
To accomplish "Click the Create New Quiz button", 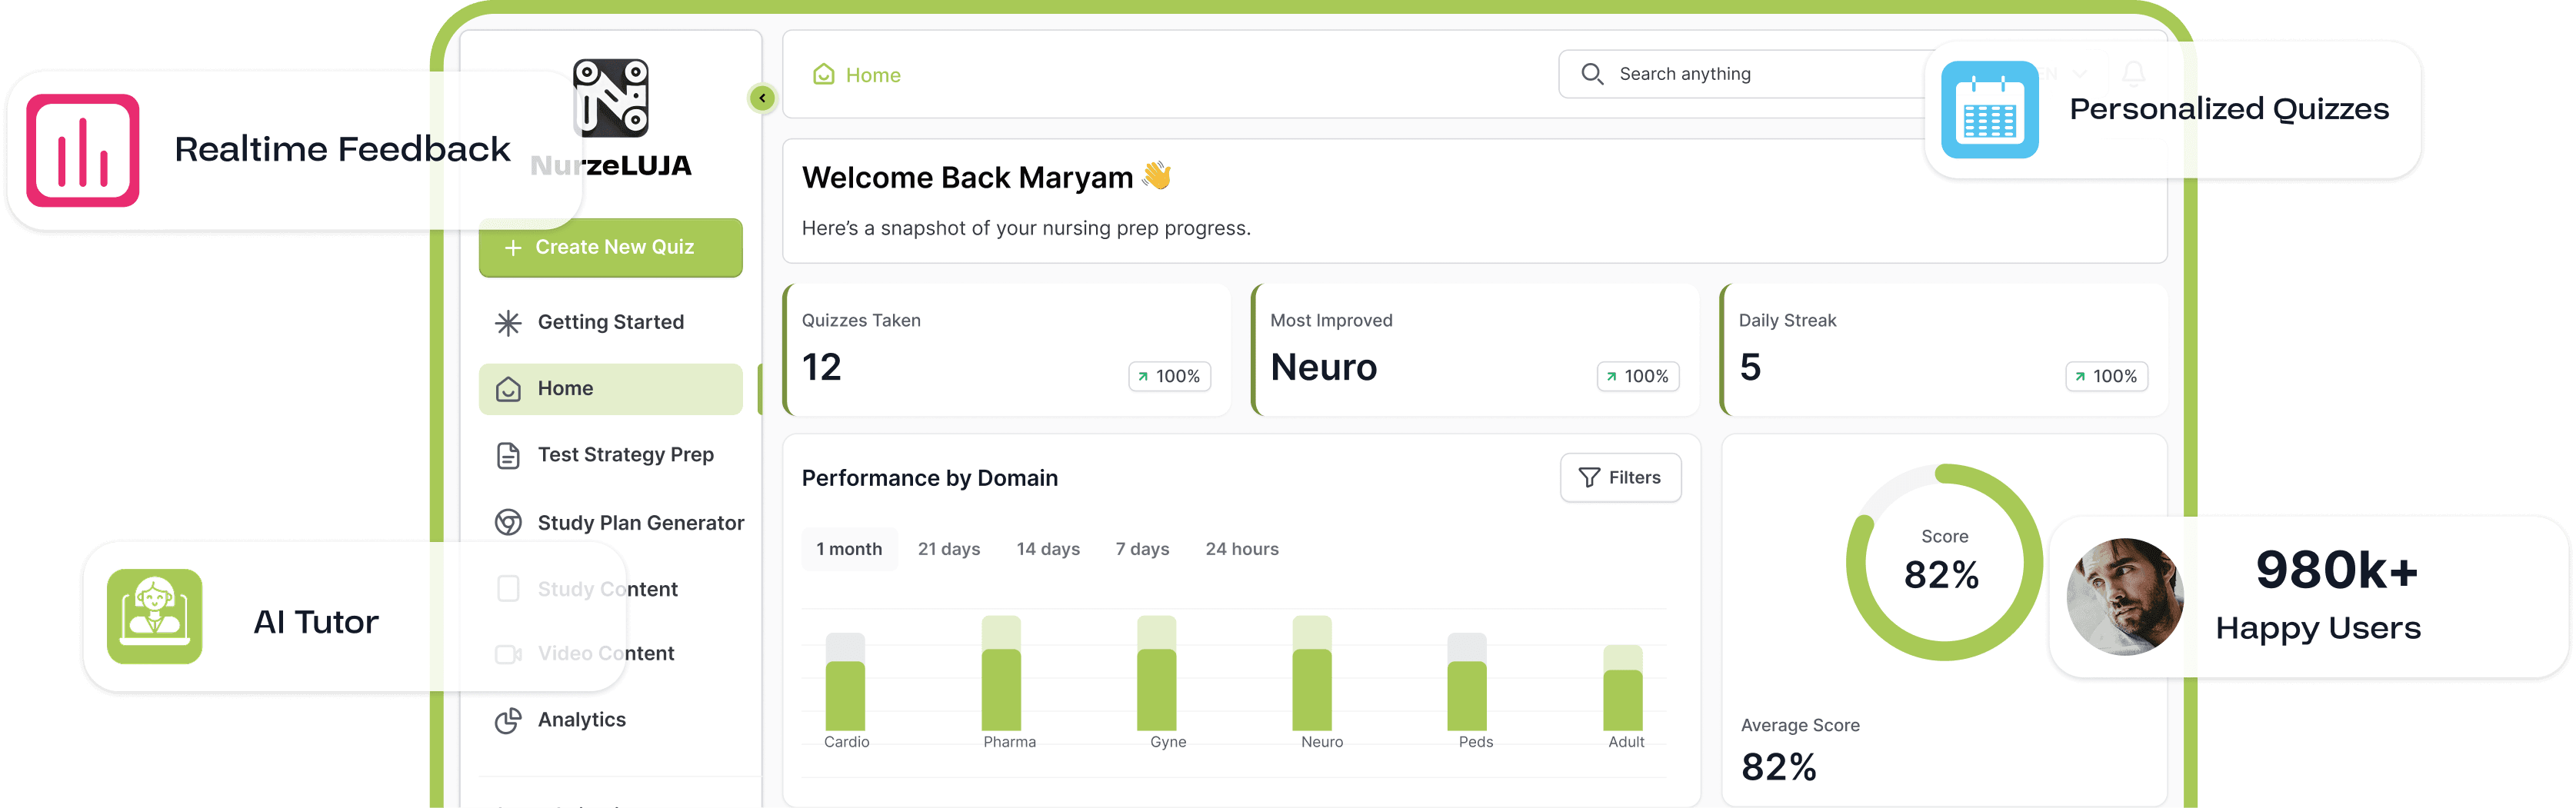I will point(610,247).
